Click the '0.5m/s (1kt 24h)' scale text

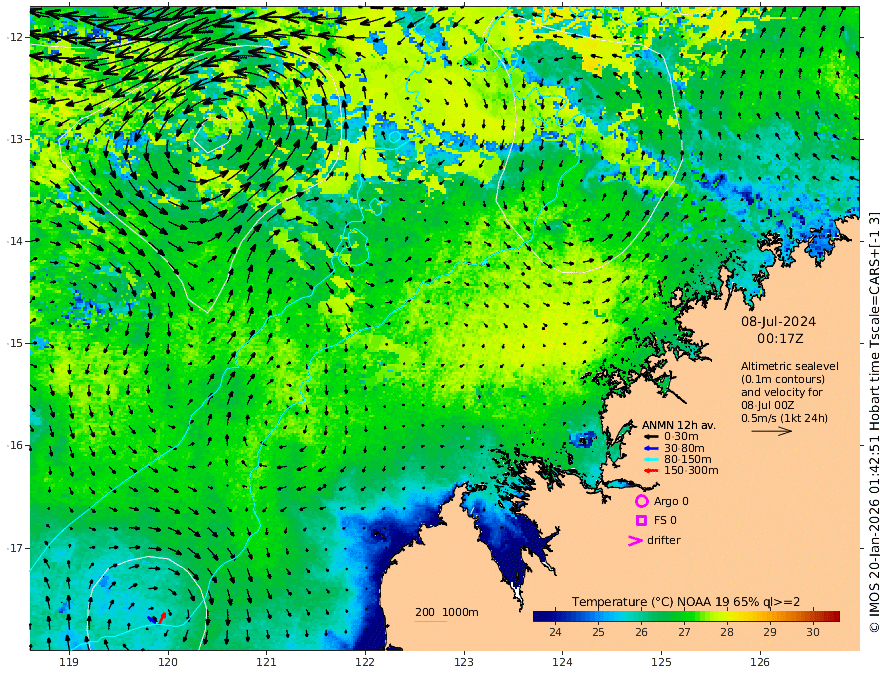click(784, 418)
